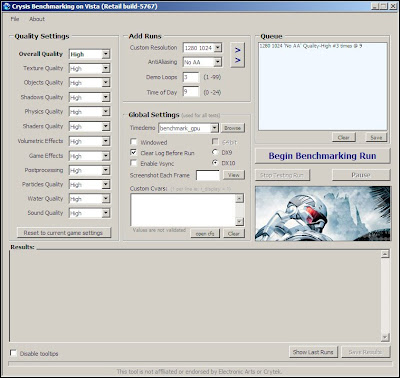Enable Vsync checkbox

point(134,163)
